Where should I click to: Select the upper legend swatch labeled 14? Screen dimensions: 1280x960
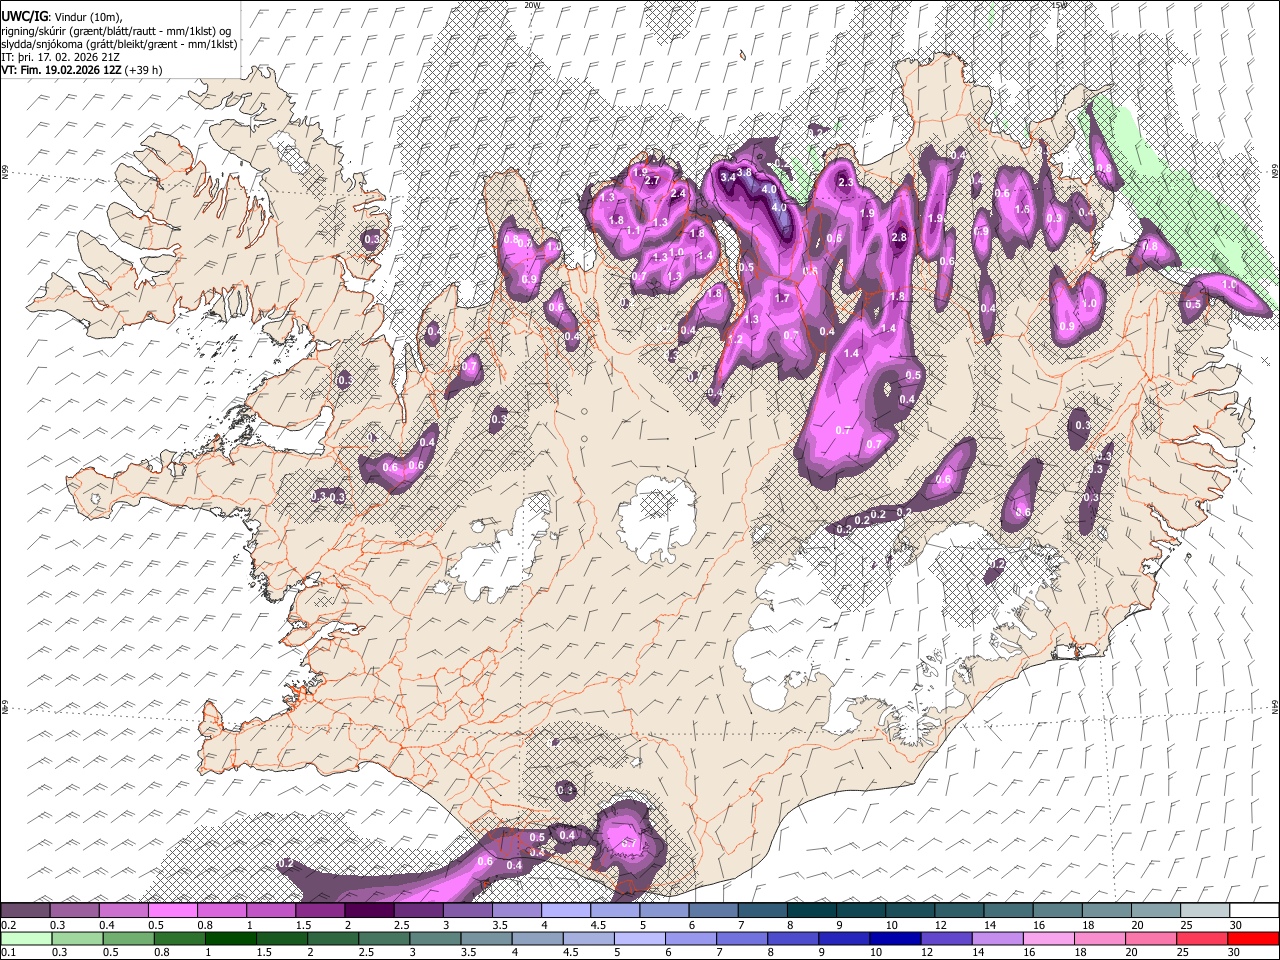coord(1007,911)
